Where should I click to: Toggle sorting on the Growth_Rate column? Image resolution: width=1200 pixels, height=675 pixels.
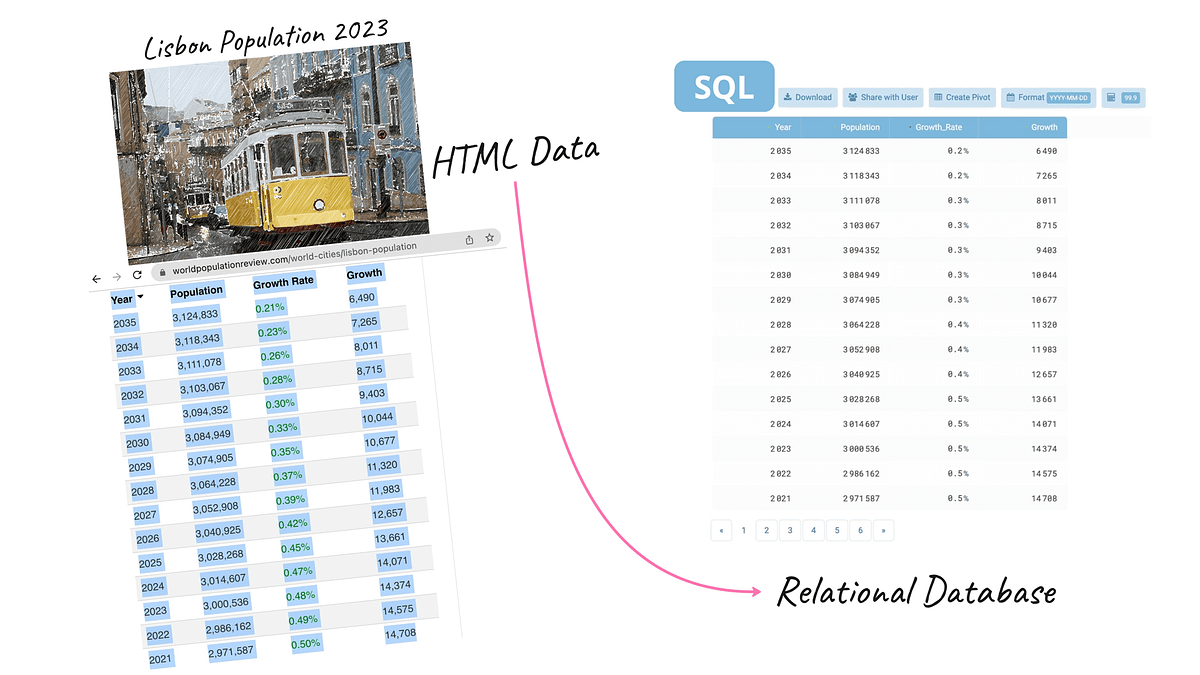pyautogui.click(x=939, y=127)
